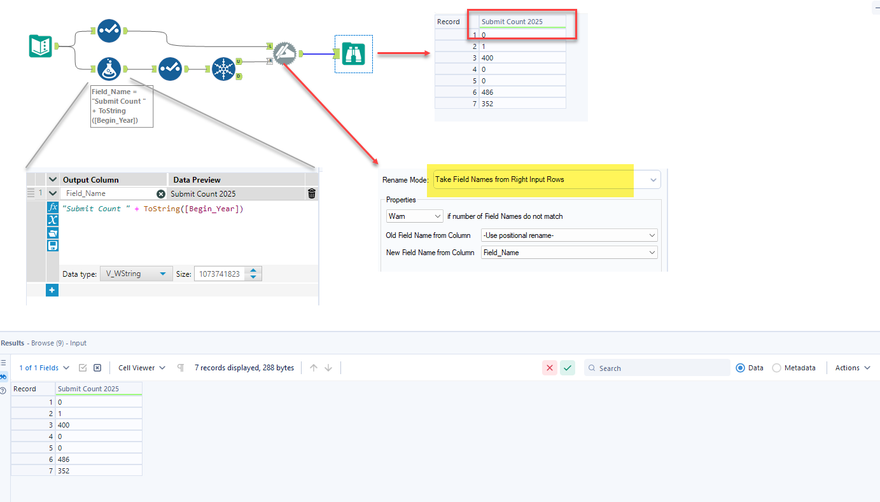
Task: Click the list-lines icon in the Results sidebar
Action: (3, 363)
